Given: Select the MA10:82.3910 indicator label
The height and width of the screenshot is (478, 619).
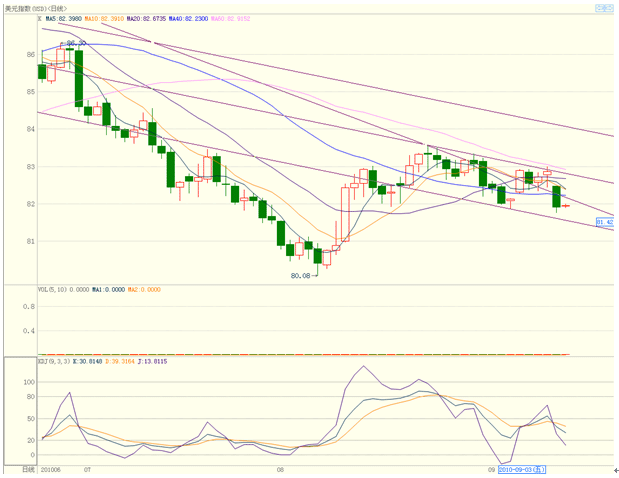Looking at the screenshot, I should (x=104, y=19).
